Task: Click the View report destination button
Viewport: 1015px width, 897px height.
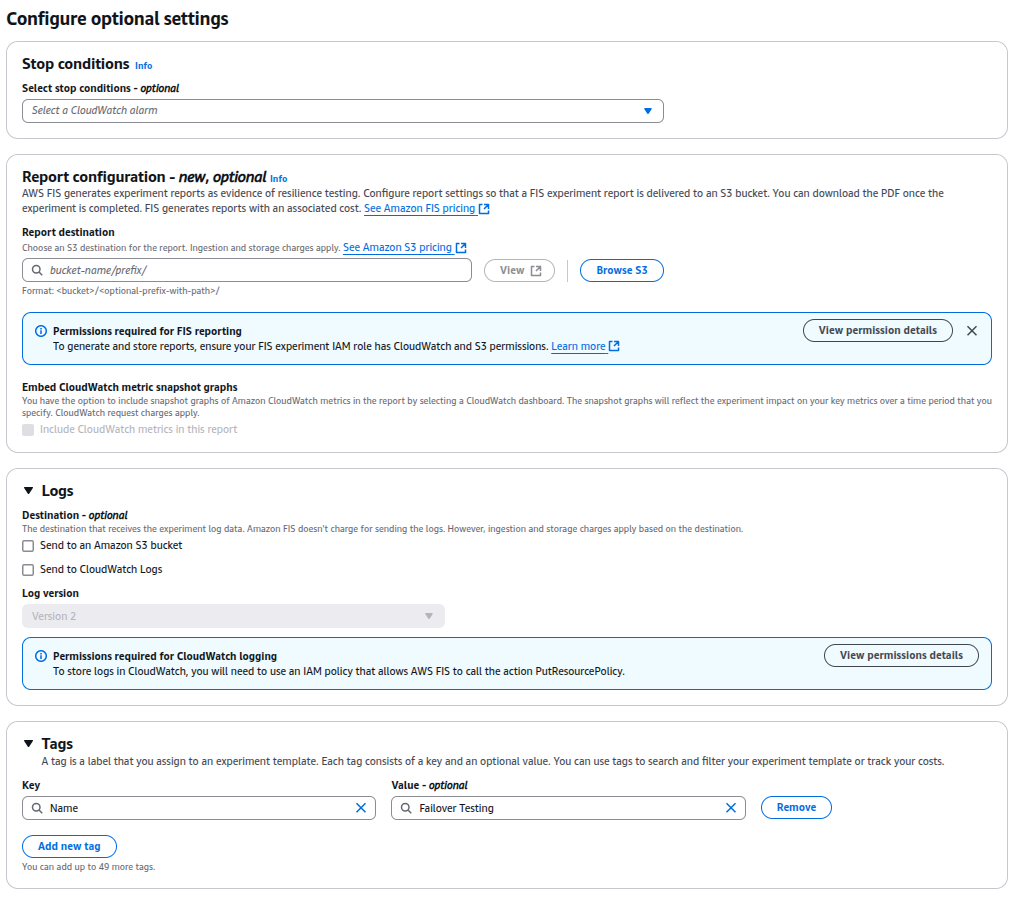Action: point(519,271)
